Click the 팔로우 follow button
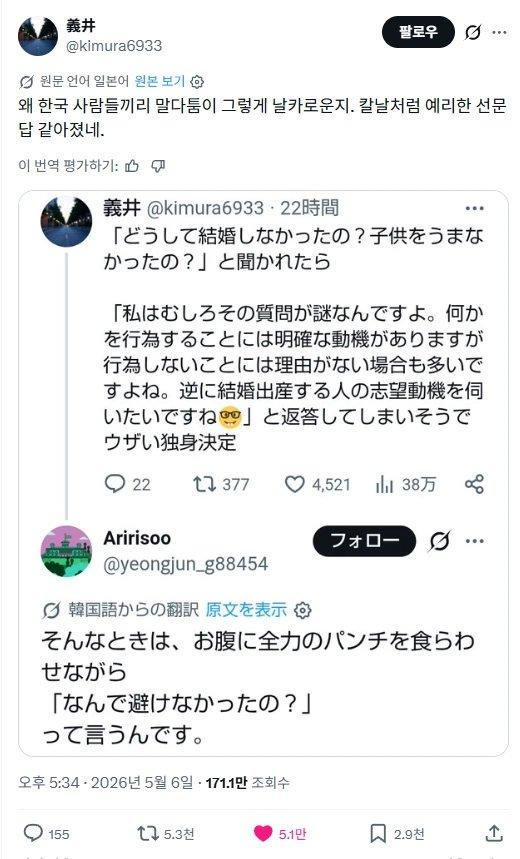This screenshot has width=520, height=859. point(418,32)
